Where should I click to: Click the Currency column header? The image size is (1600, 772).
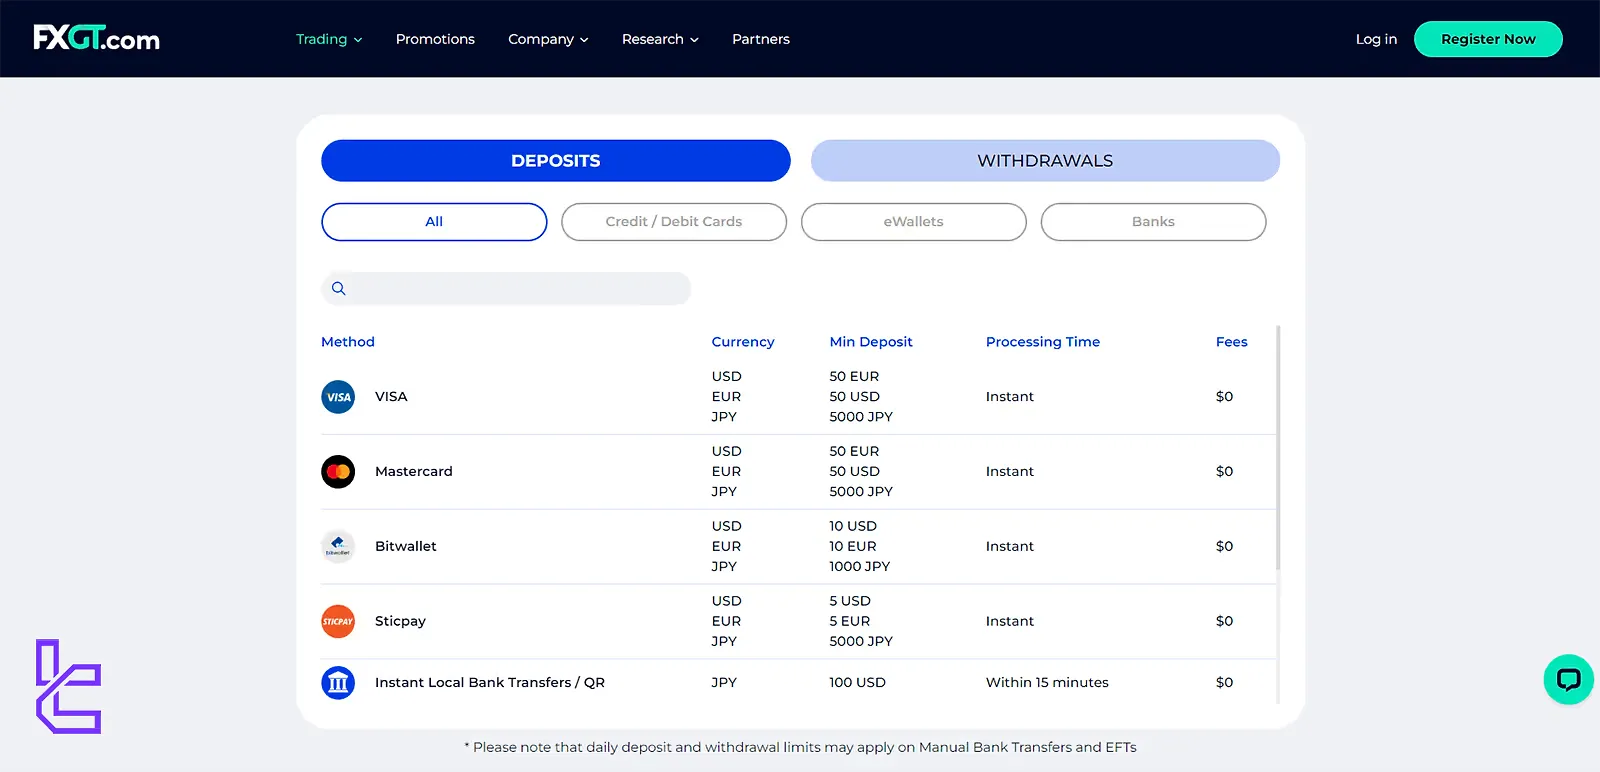click(x=743, y=342)
